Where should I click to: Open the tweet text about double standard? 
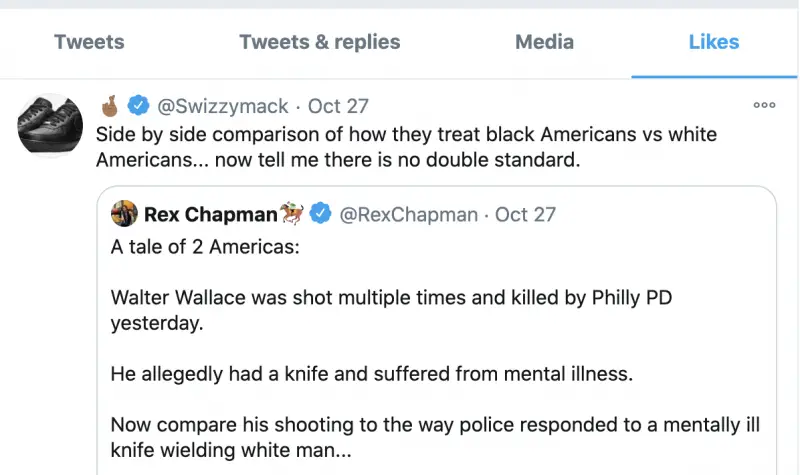(x=407, y=146)
